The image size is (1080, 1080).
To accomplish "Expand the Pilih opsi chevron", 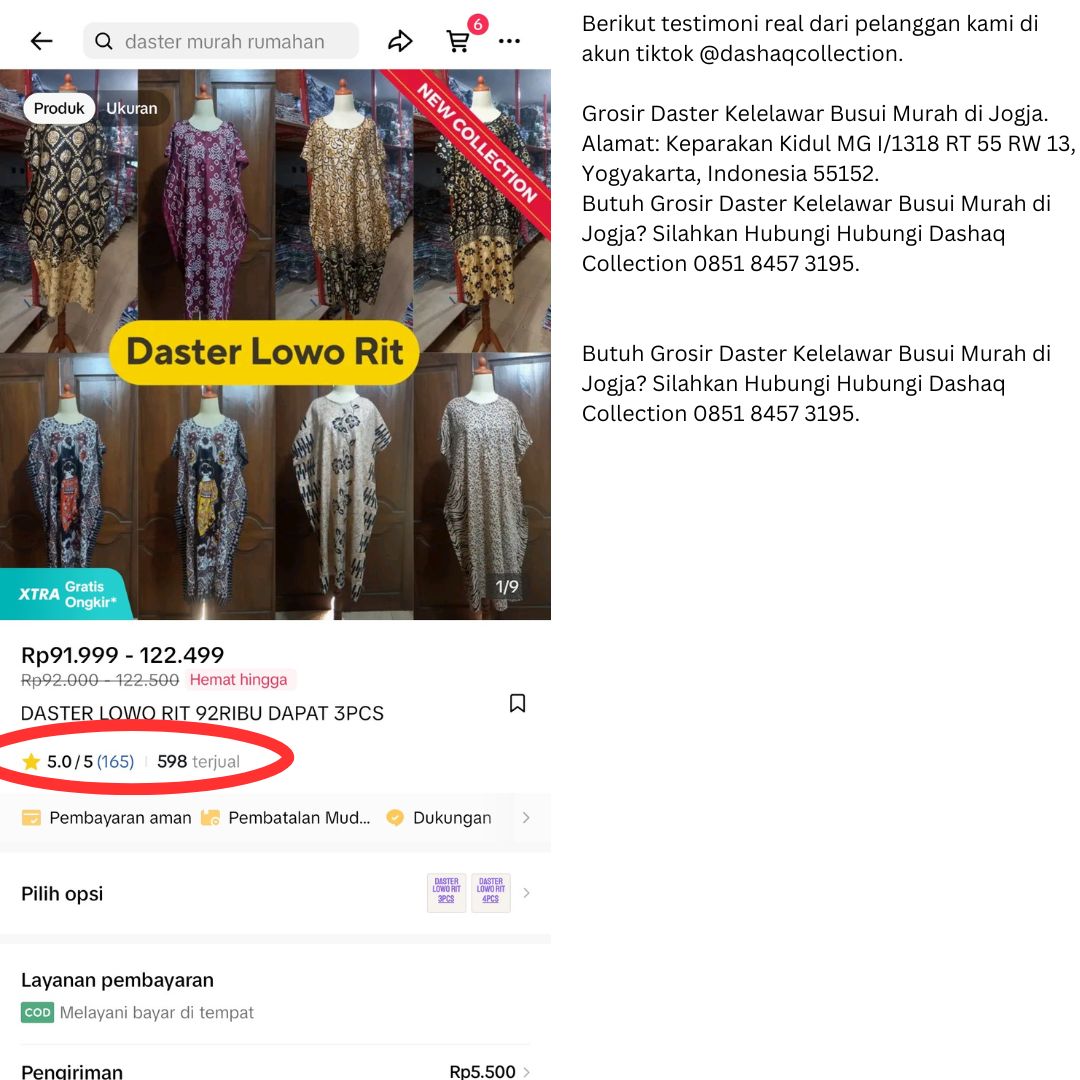I will tap(526, 893).
